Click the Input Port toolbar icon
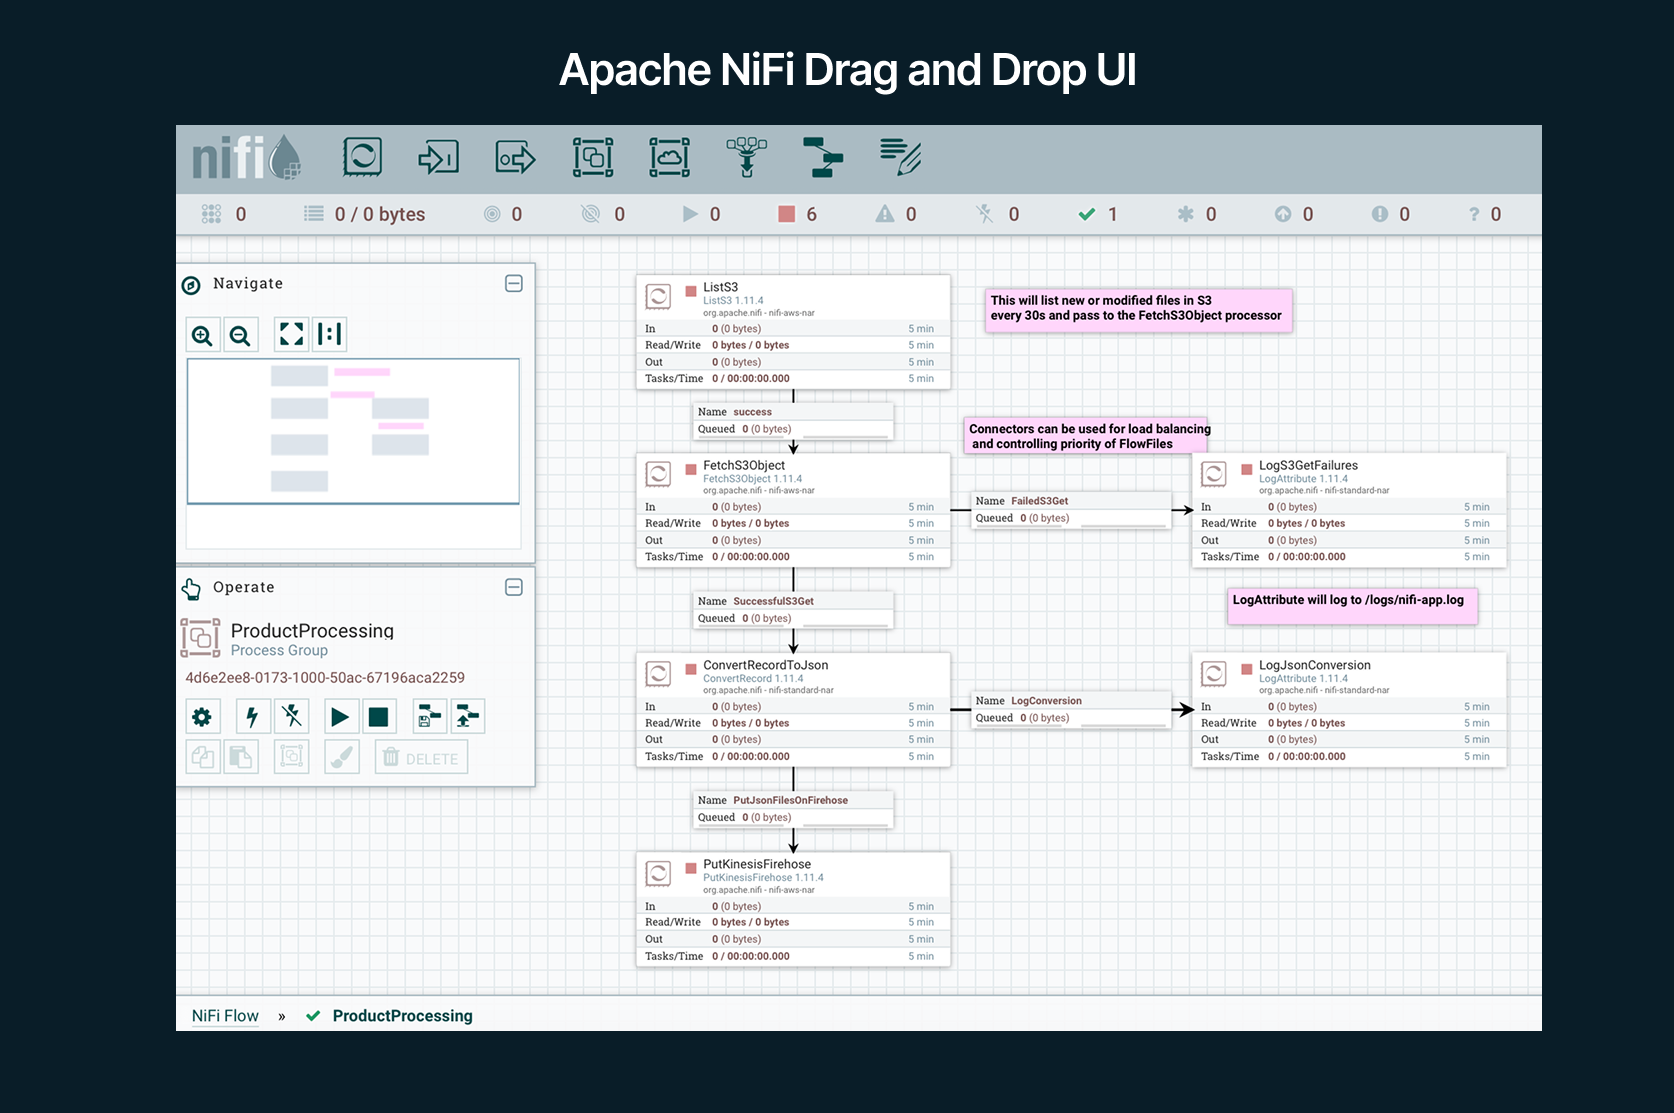The image size is (1674, 1113). (438, 158)
